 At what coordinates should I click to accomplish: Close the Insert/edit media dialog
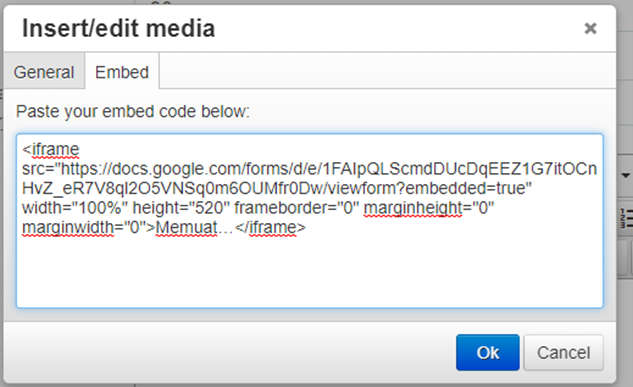[x=590, y=28]
